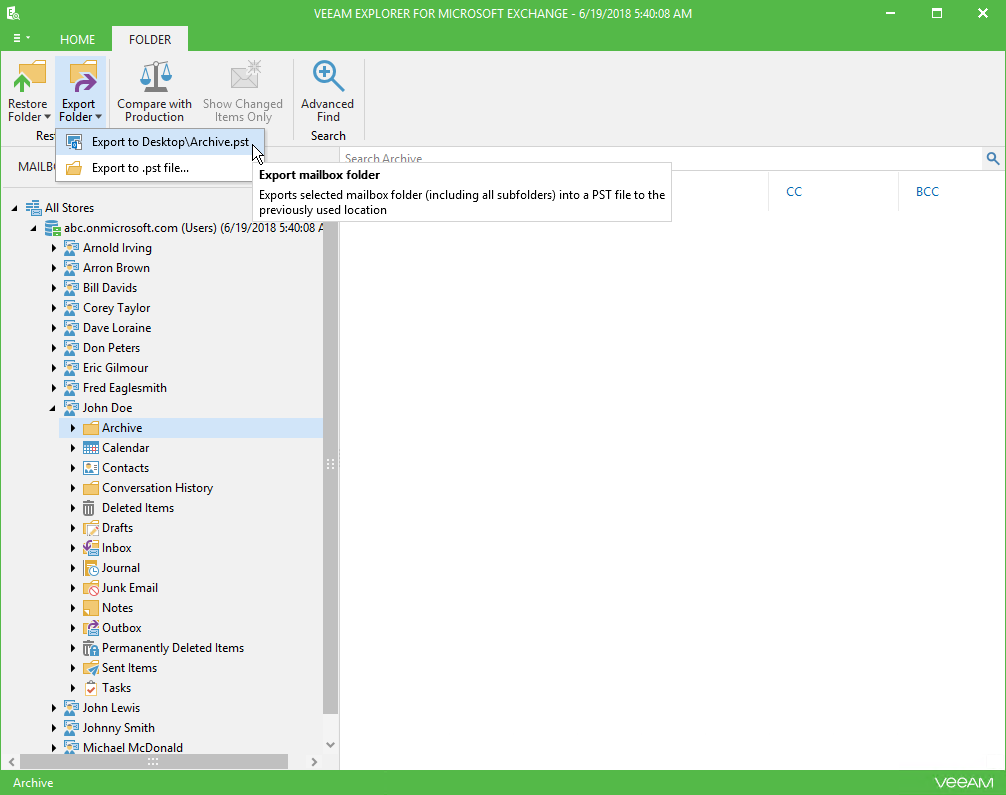
Task: Launch Advanced Find magnifier icon
Action: point(328,76)
